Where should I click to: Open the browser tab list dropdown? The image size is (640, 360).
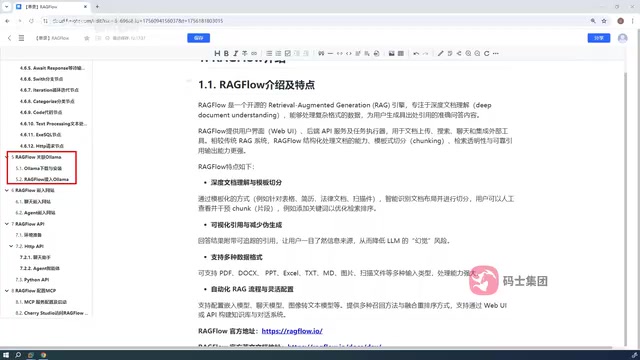[7, 7]
